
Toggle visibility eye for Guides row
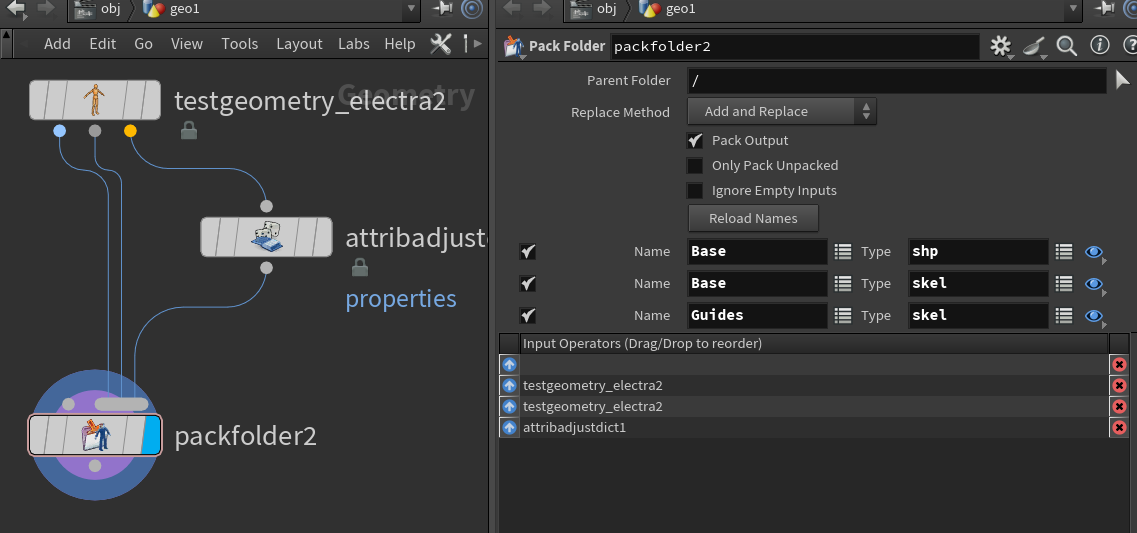pyautogui.click(x=1094, y=316)
